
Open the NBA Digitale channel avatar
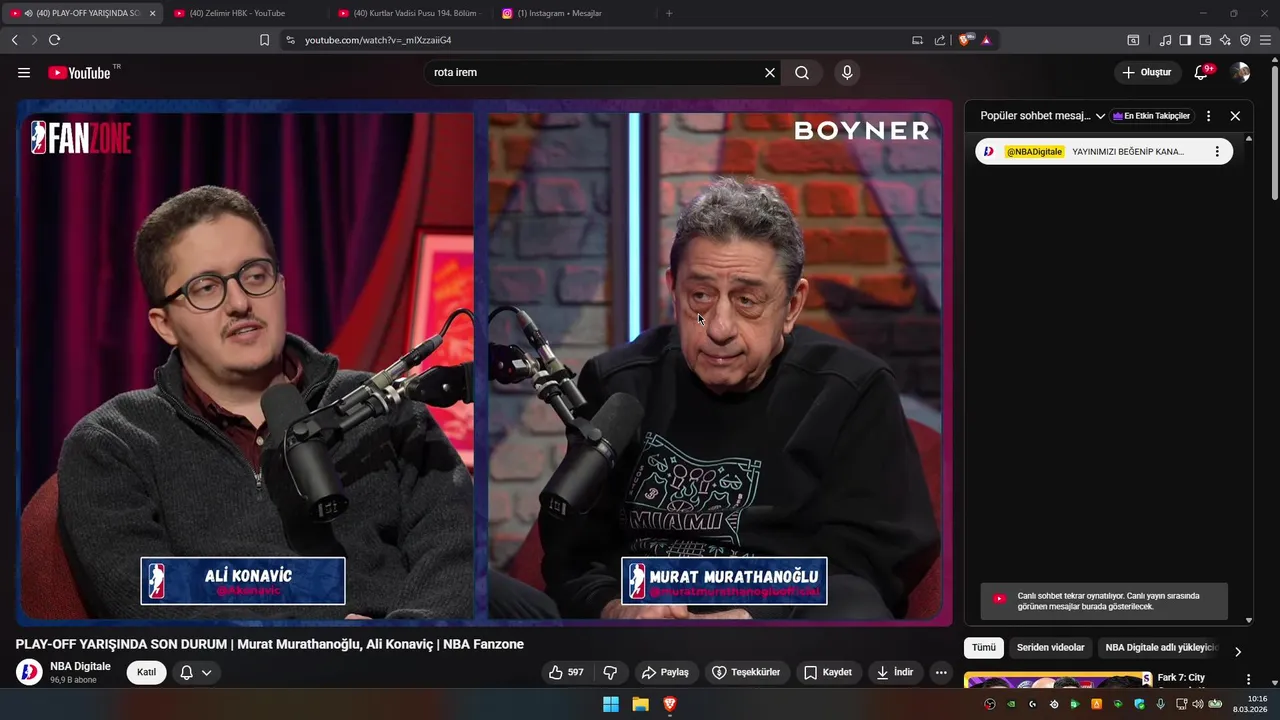point(29,672)
